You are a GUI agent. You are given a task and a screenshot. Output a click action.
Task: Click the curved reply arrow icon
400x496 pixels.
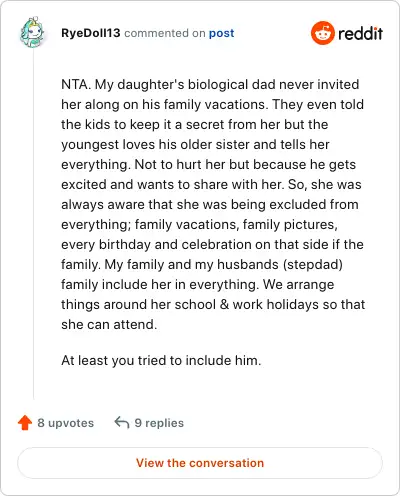122,423
